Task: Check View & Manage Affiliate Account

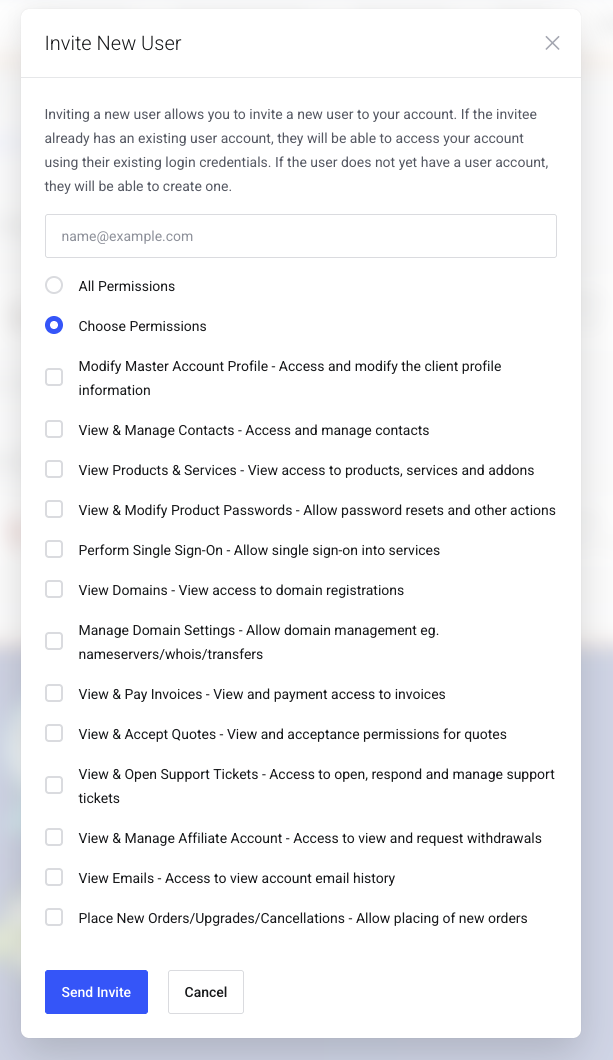Action: 54,838
